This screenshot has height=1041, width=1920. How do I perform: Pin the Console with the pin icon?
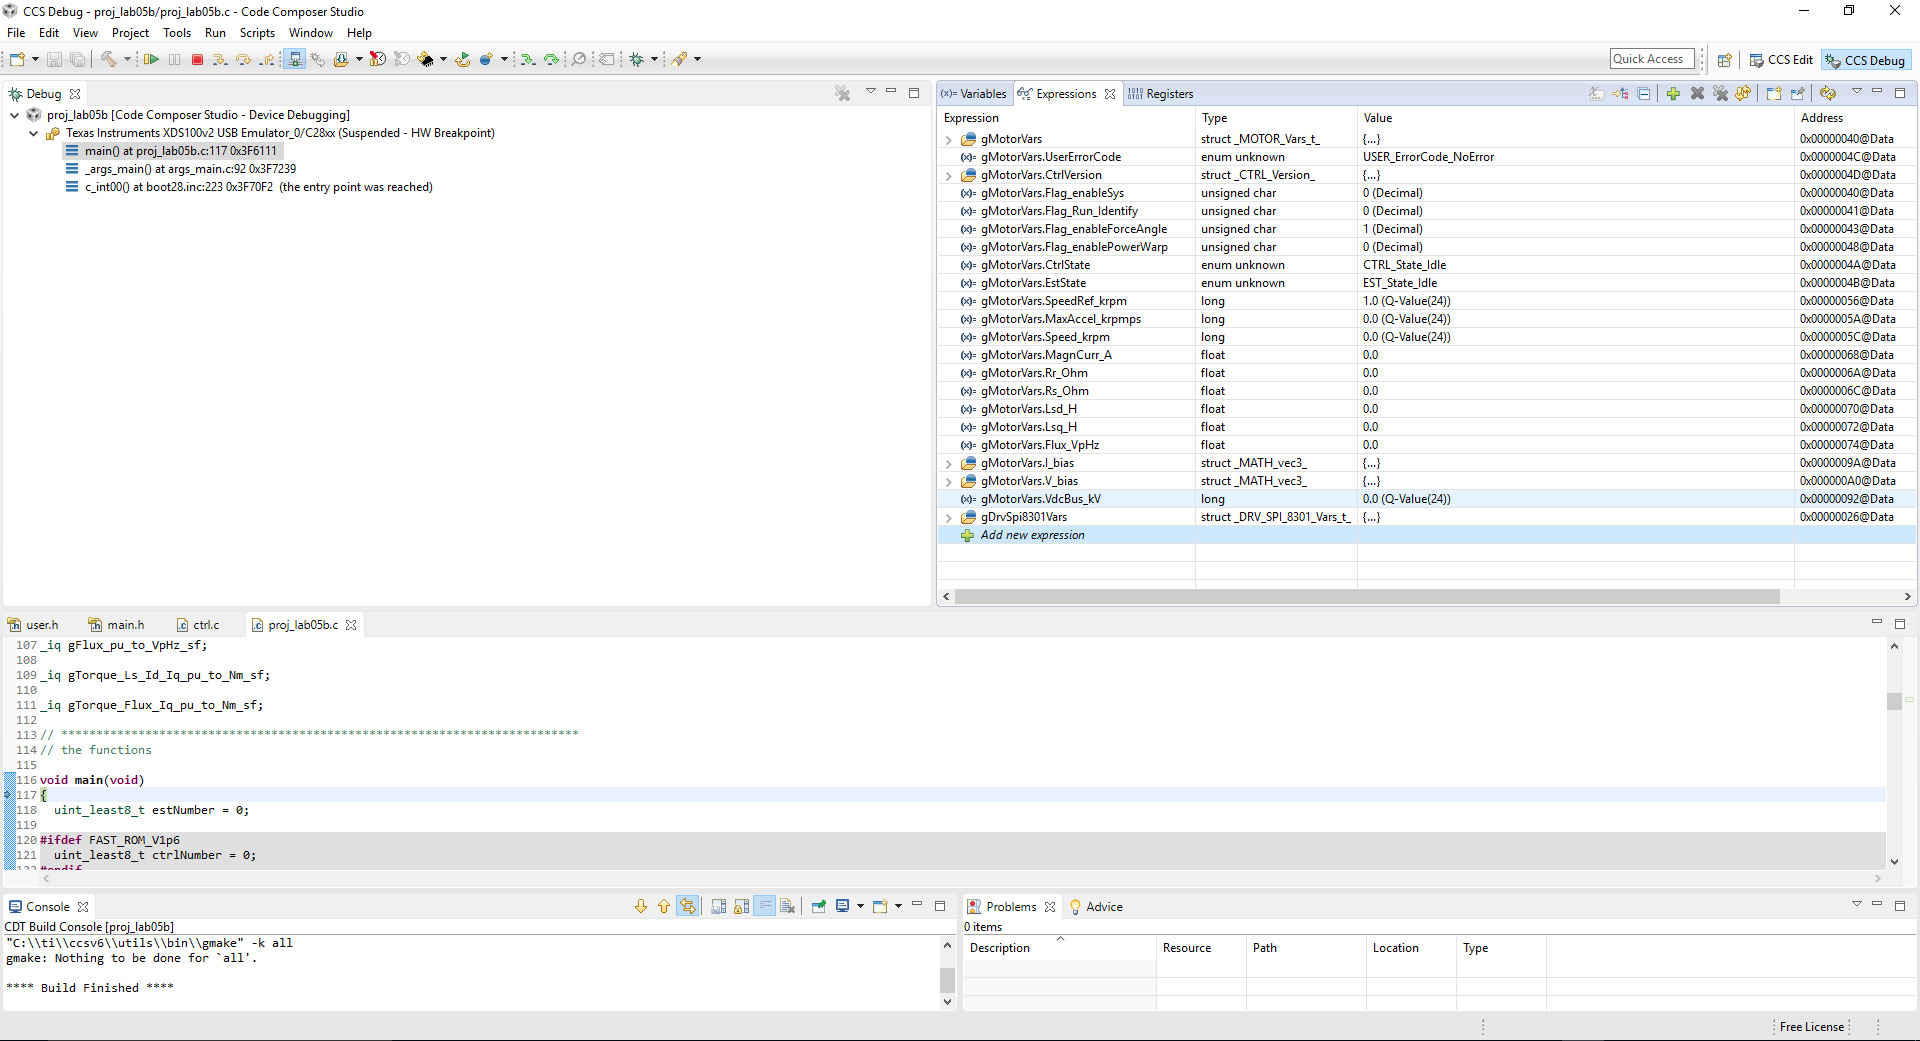click(819, 907)
